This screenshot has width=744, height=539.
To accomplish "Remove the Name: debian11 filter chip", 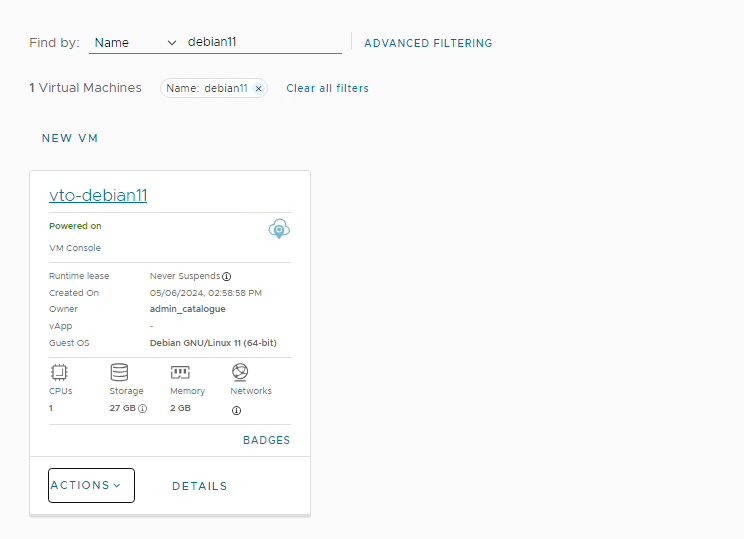I will (259, 89).
